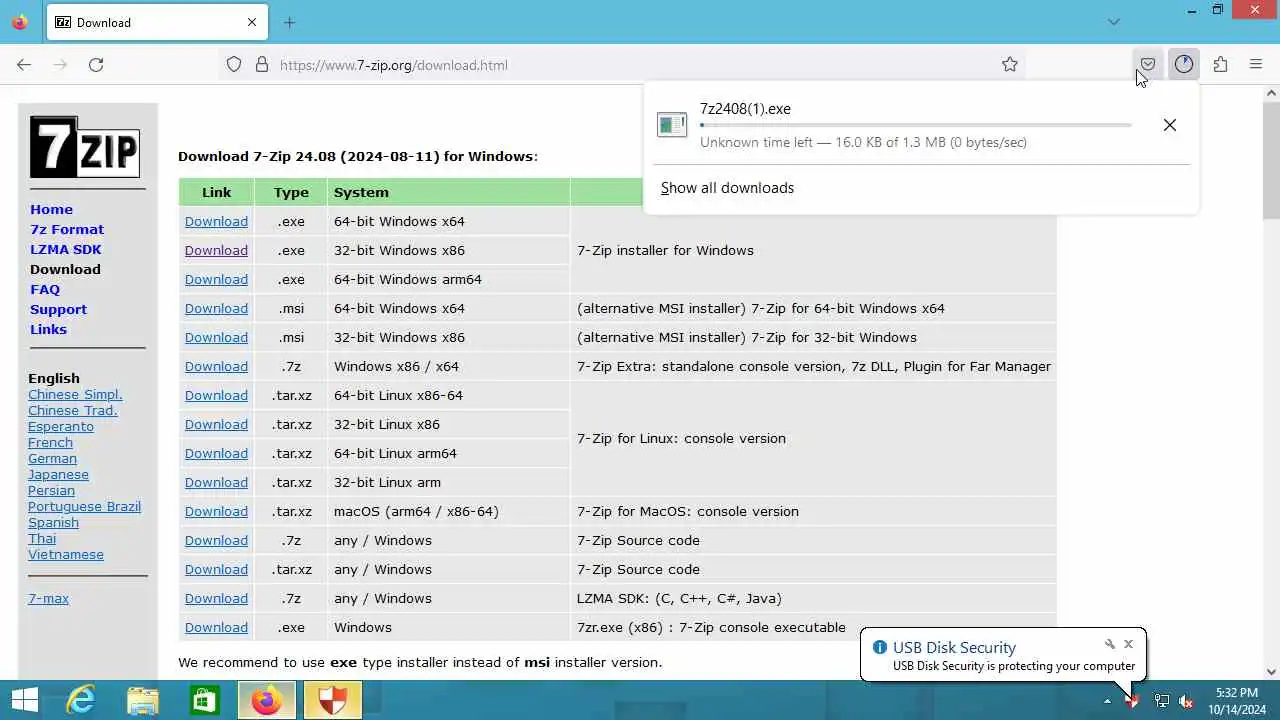Click the 7z2408(1).exe file icon

(x=672, y=125)
